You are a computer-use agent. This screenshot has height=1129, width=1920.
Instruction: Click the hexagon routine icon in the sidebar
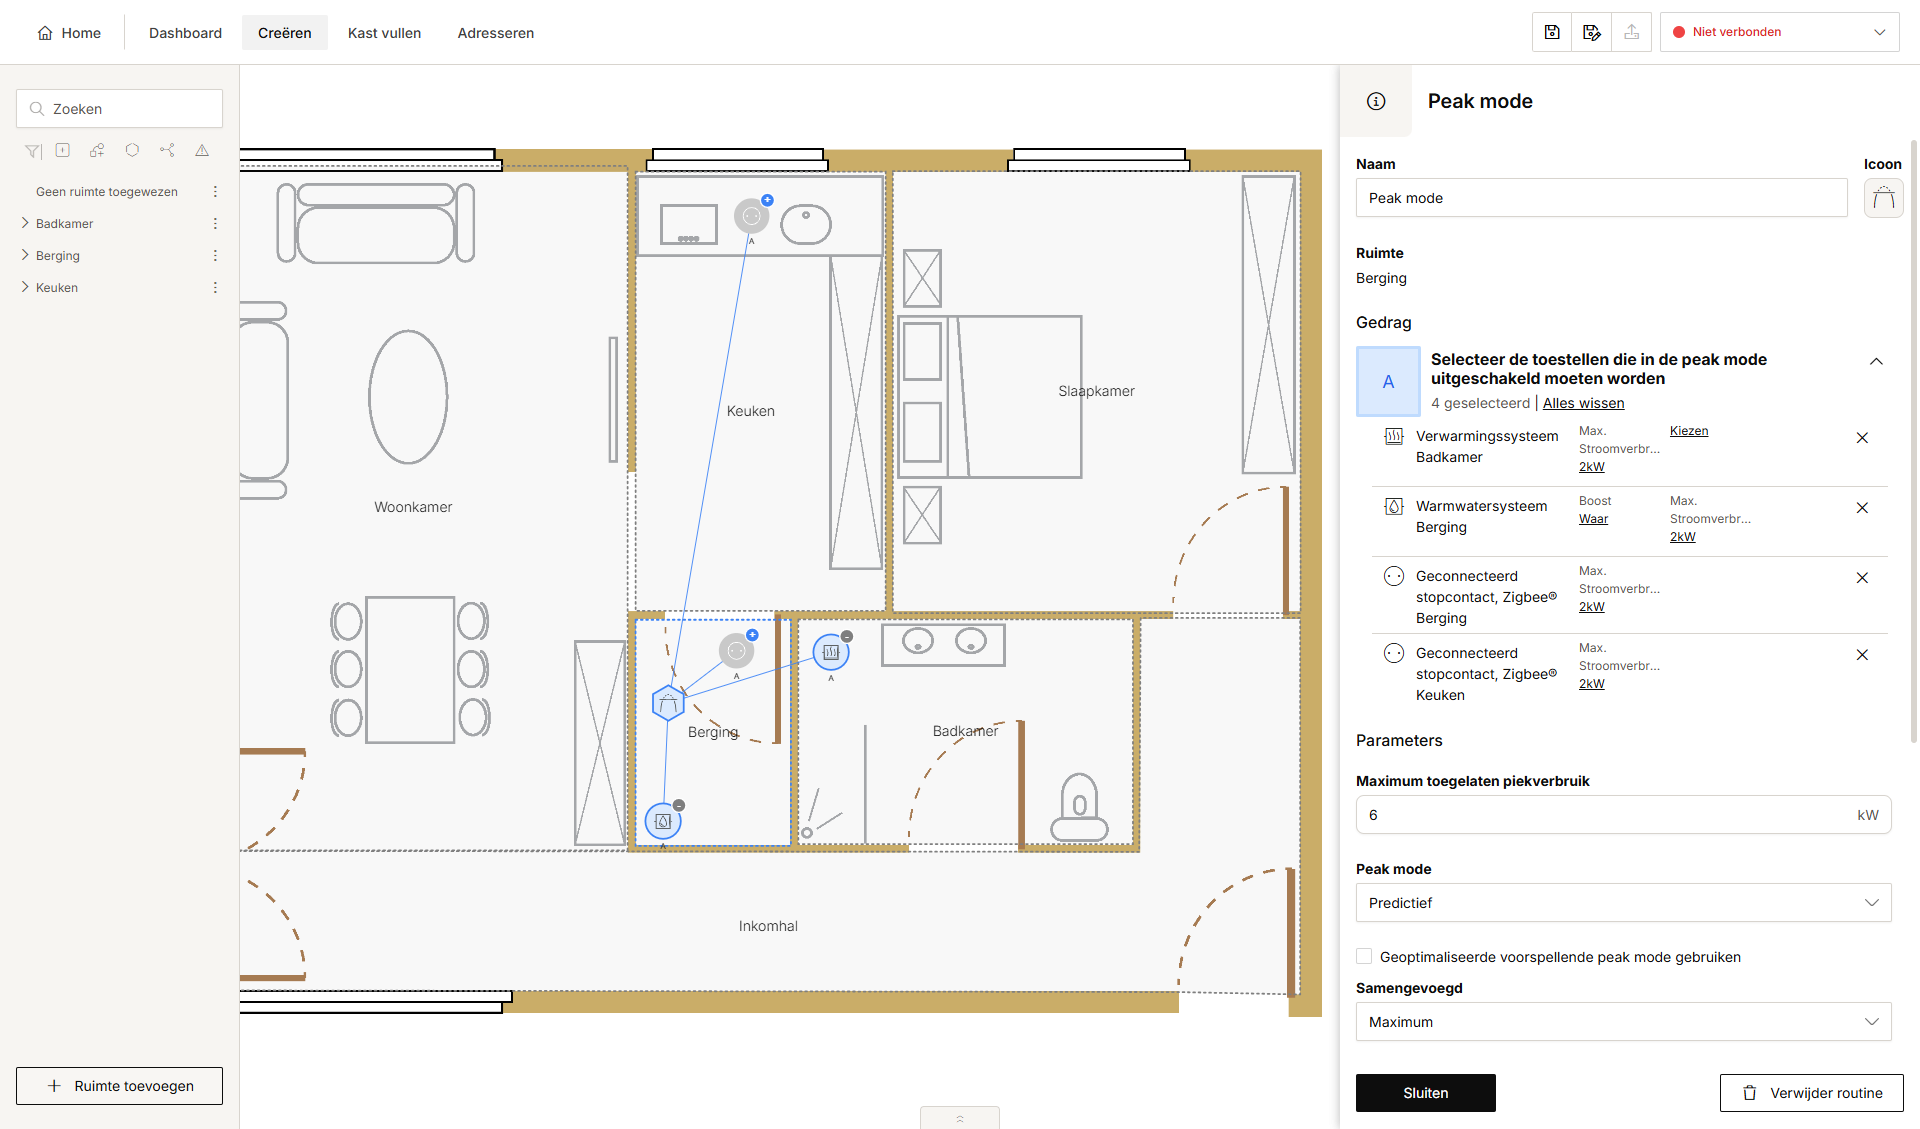click(132, 150)
